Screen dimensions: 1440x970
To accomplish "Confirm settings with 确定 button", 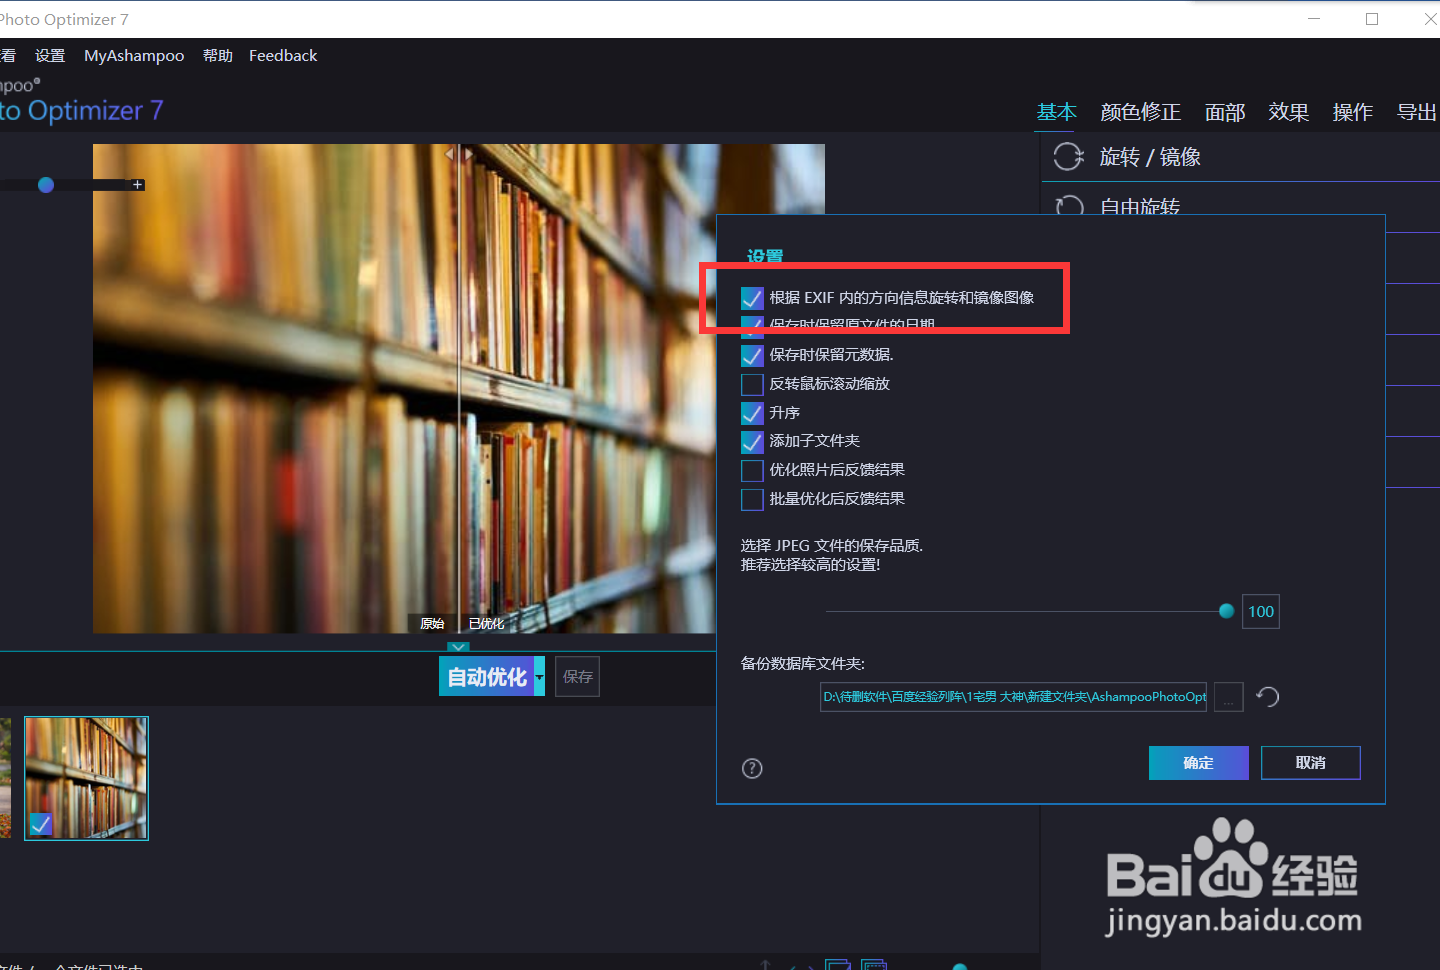I will coord(1198,762).
